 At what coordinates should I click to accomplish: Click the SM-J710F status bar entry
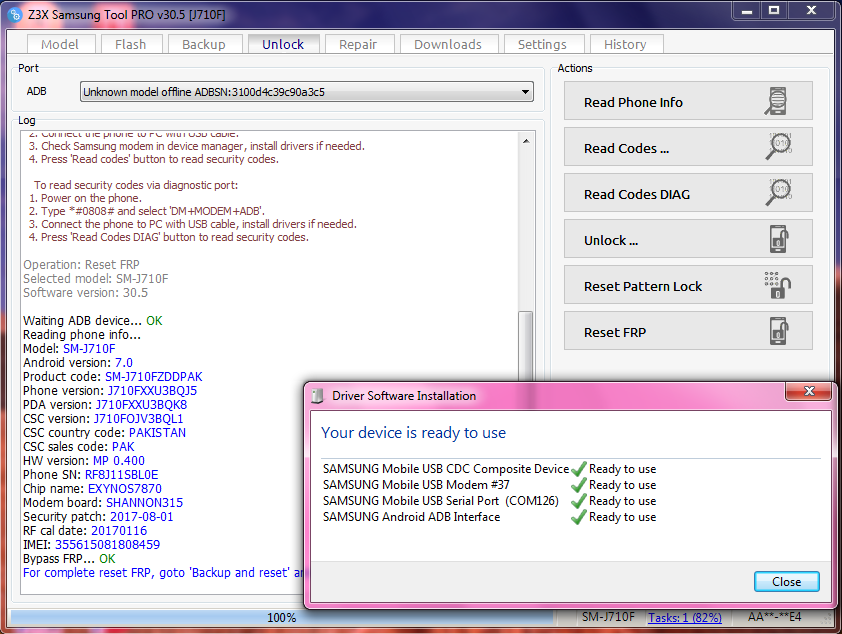click(x=608, y=617)
